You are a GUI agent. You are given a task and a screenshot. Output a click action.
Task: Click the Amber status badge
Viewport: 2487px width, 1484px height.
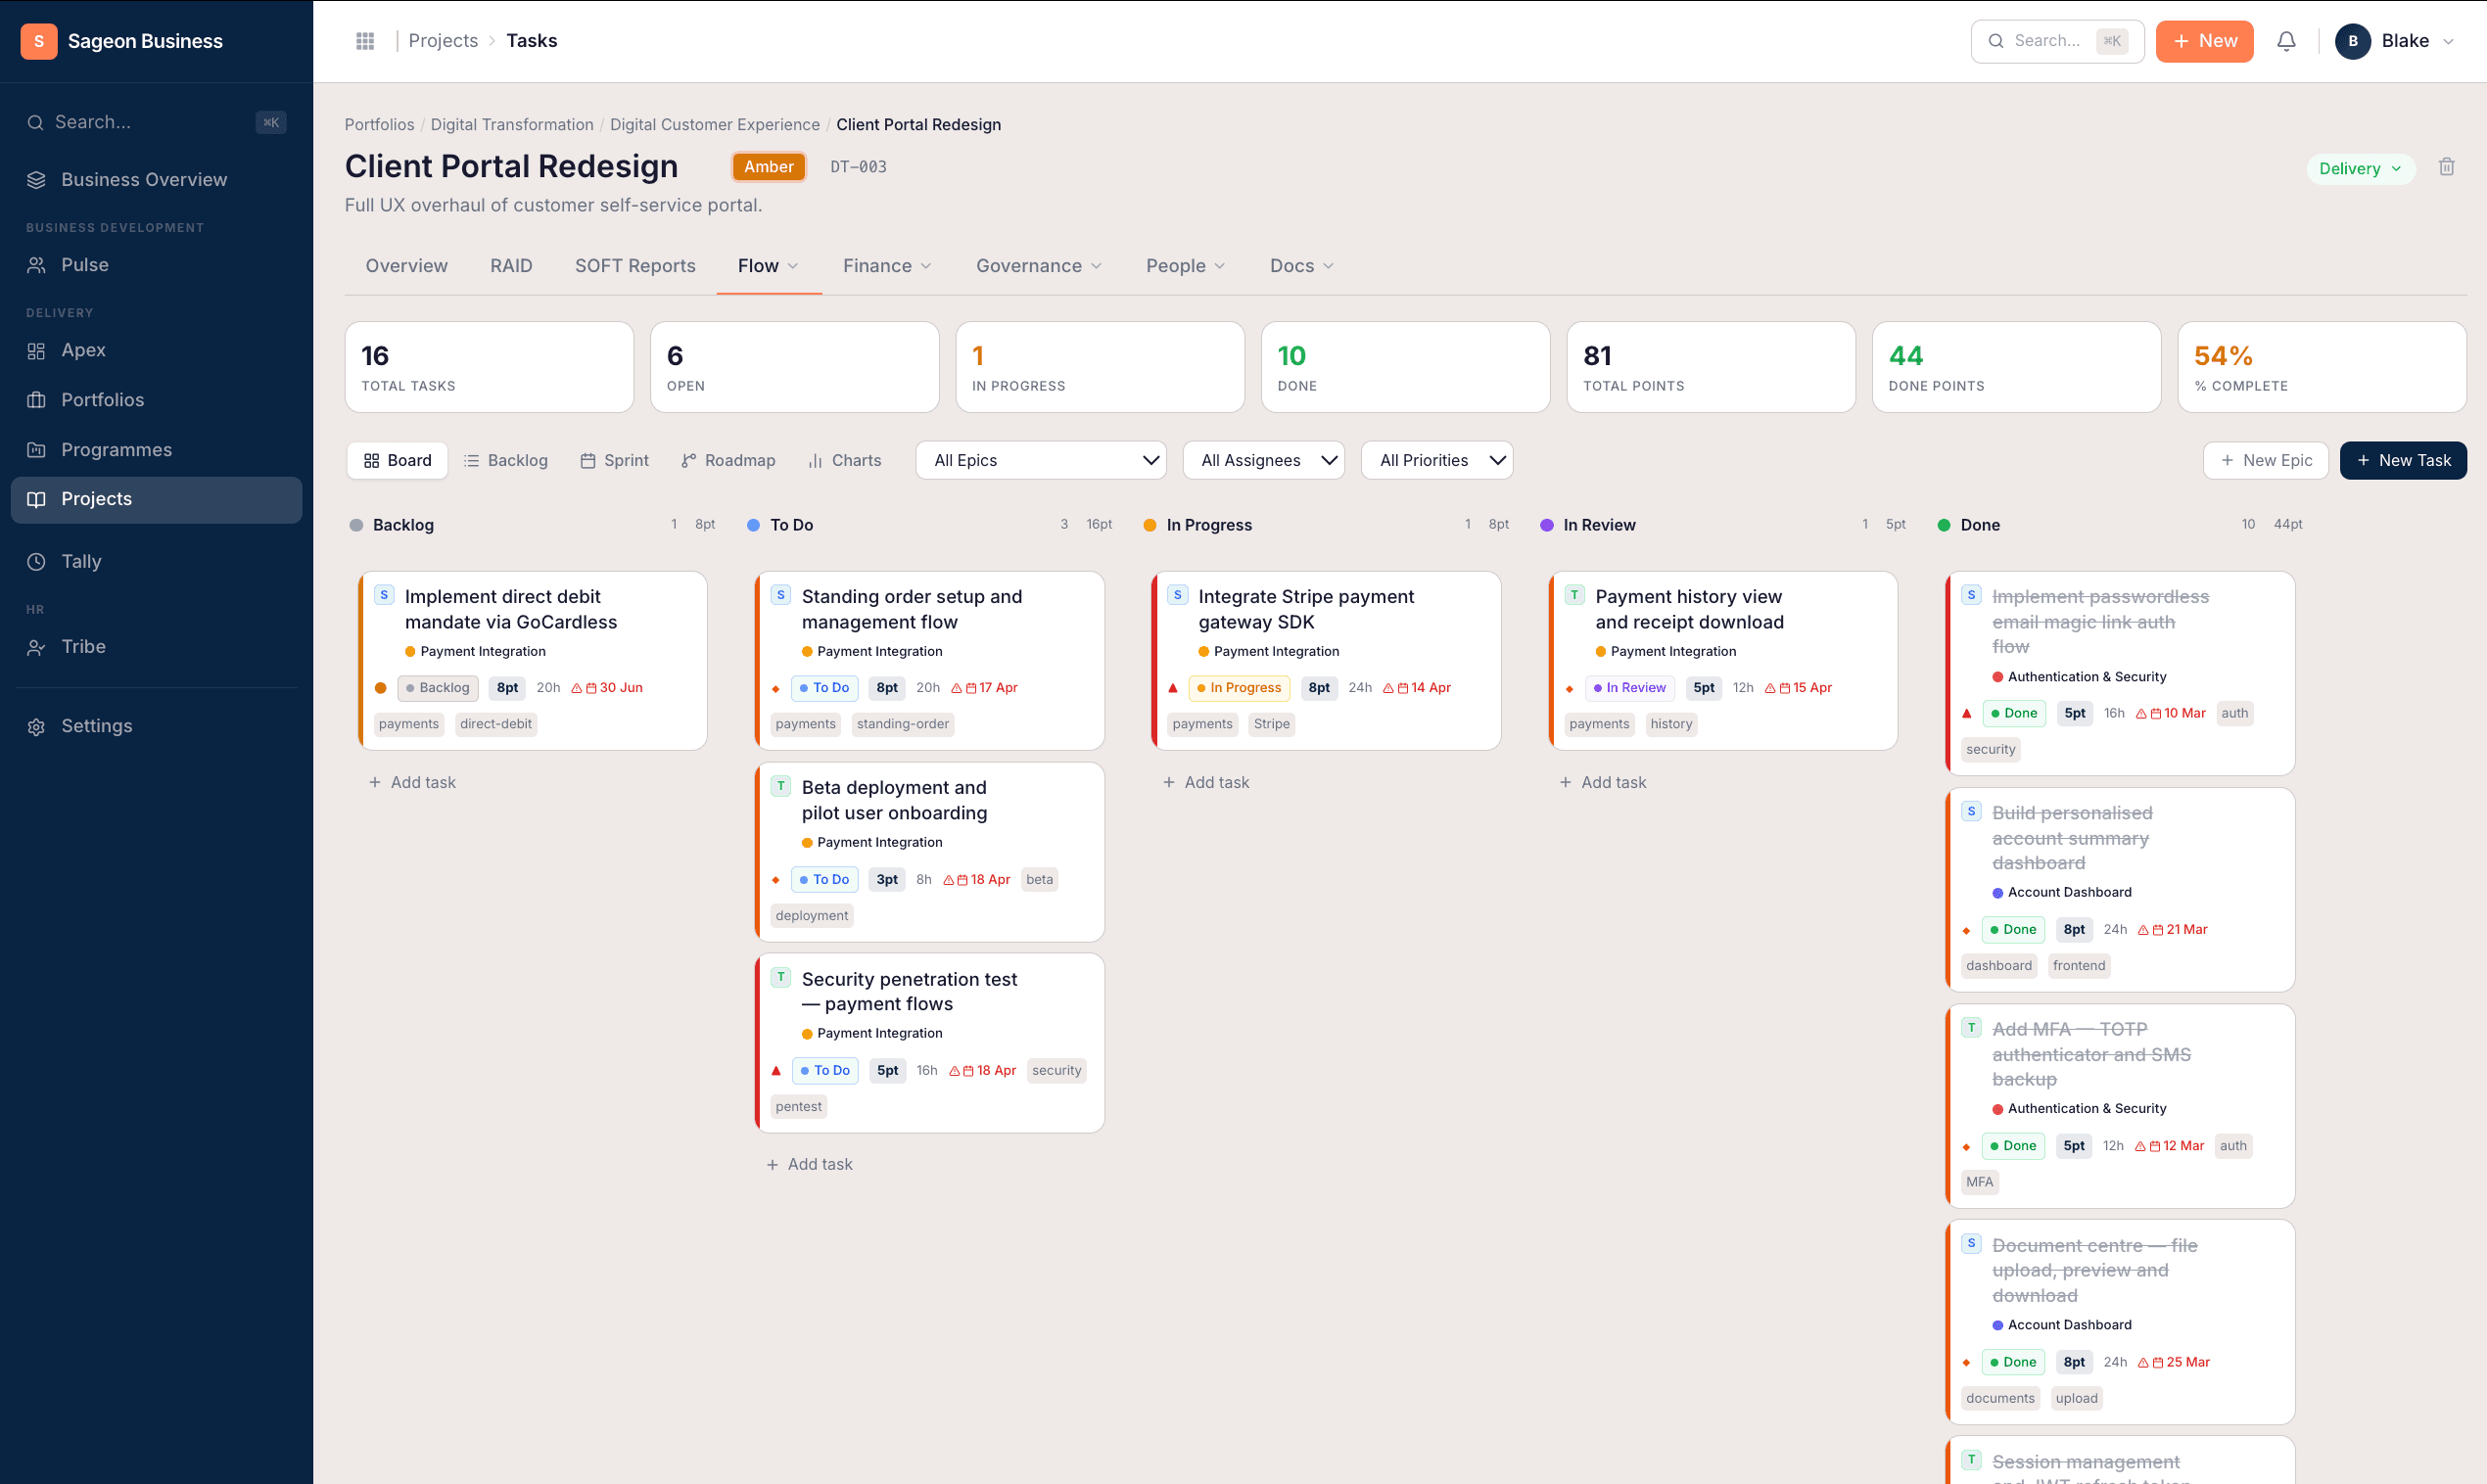pyautogui.click(x=768, y=167)
